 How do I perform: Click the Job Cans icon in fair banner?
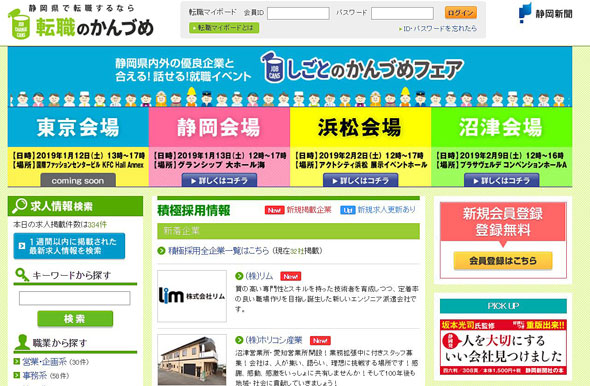pyautogui.click(x=274, y=68)
